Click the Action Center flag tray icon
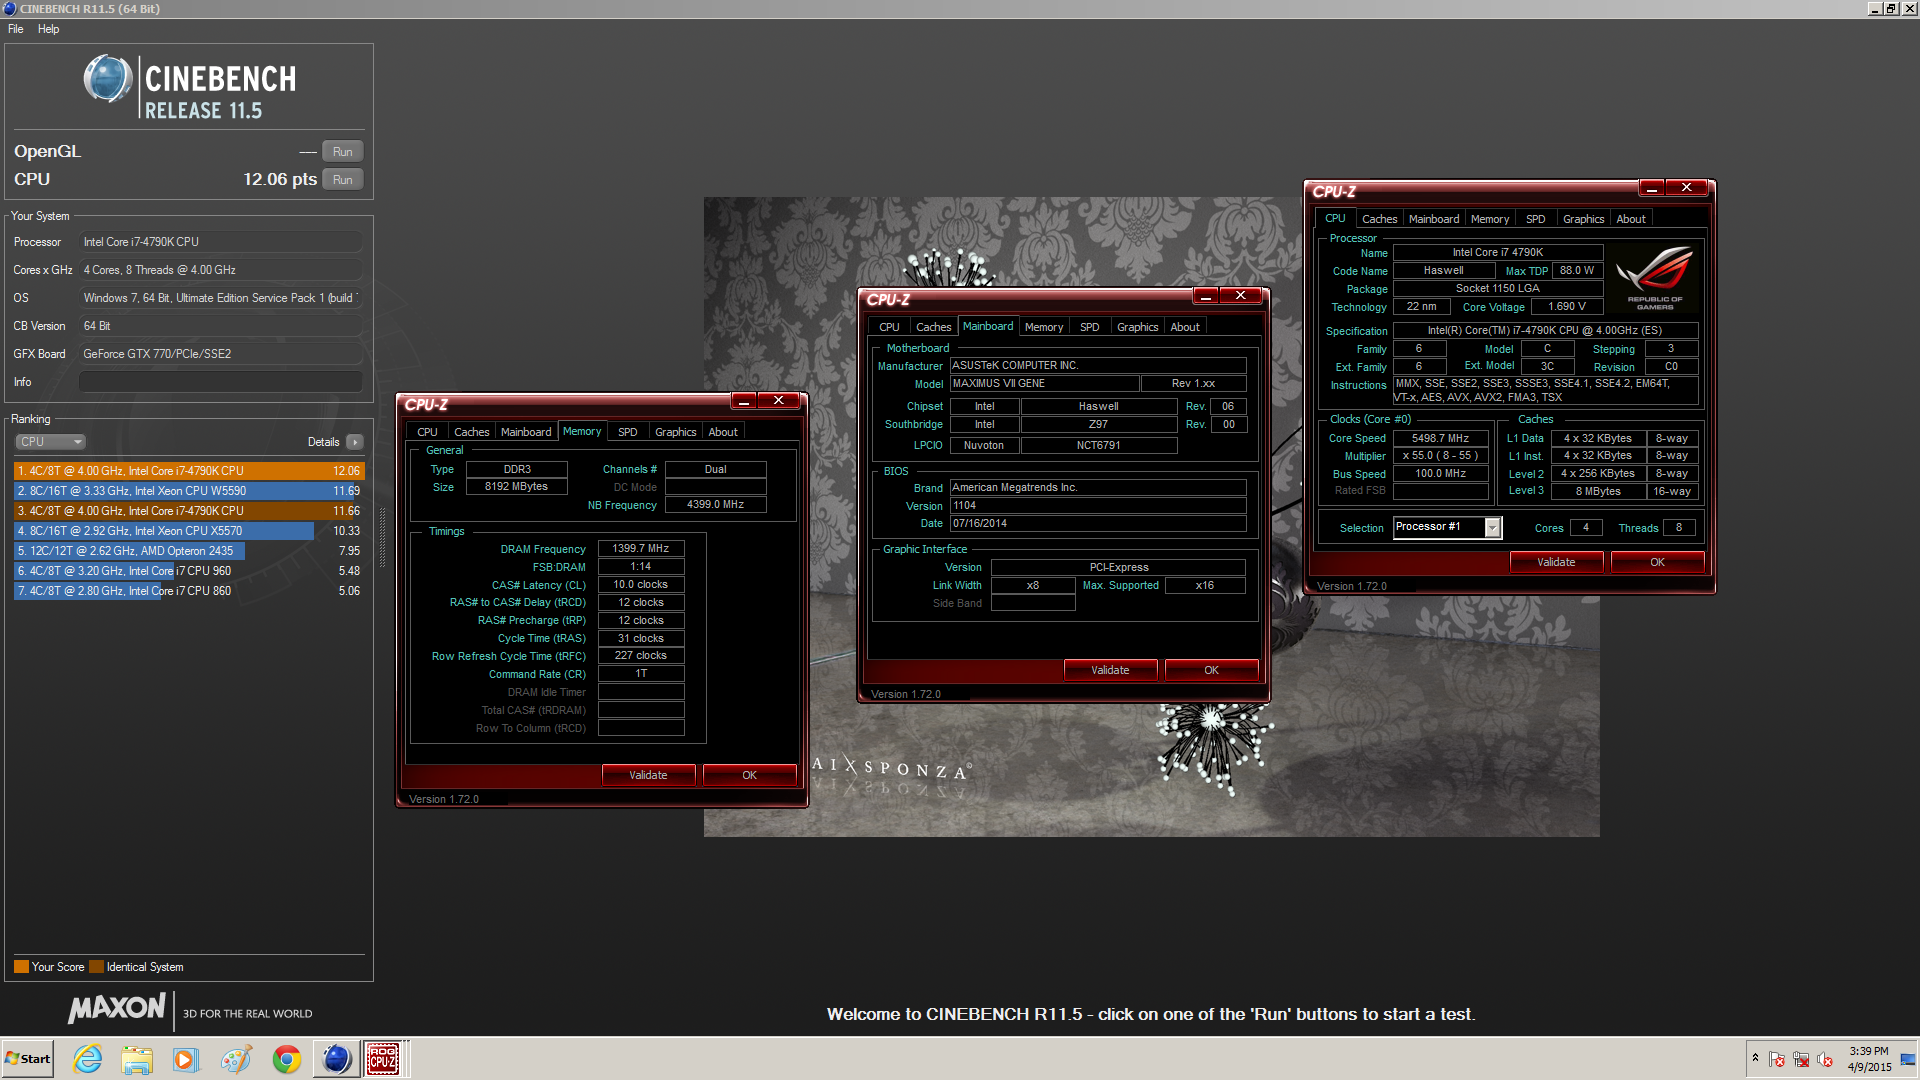This screenshot has width=1920, height=1080. pyautogui.click(x=1777, y=1059)
